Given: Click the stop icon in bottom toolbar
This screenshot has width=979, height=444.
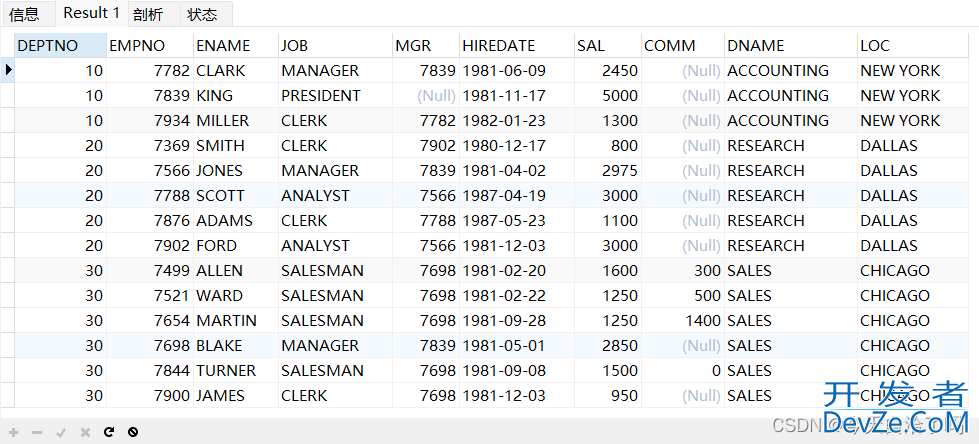Looking at the screenshot, I should coord(132,432).
